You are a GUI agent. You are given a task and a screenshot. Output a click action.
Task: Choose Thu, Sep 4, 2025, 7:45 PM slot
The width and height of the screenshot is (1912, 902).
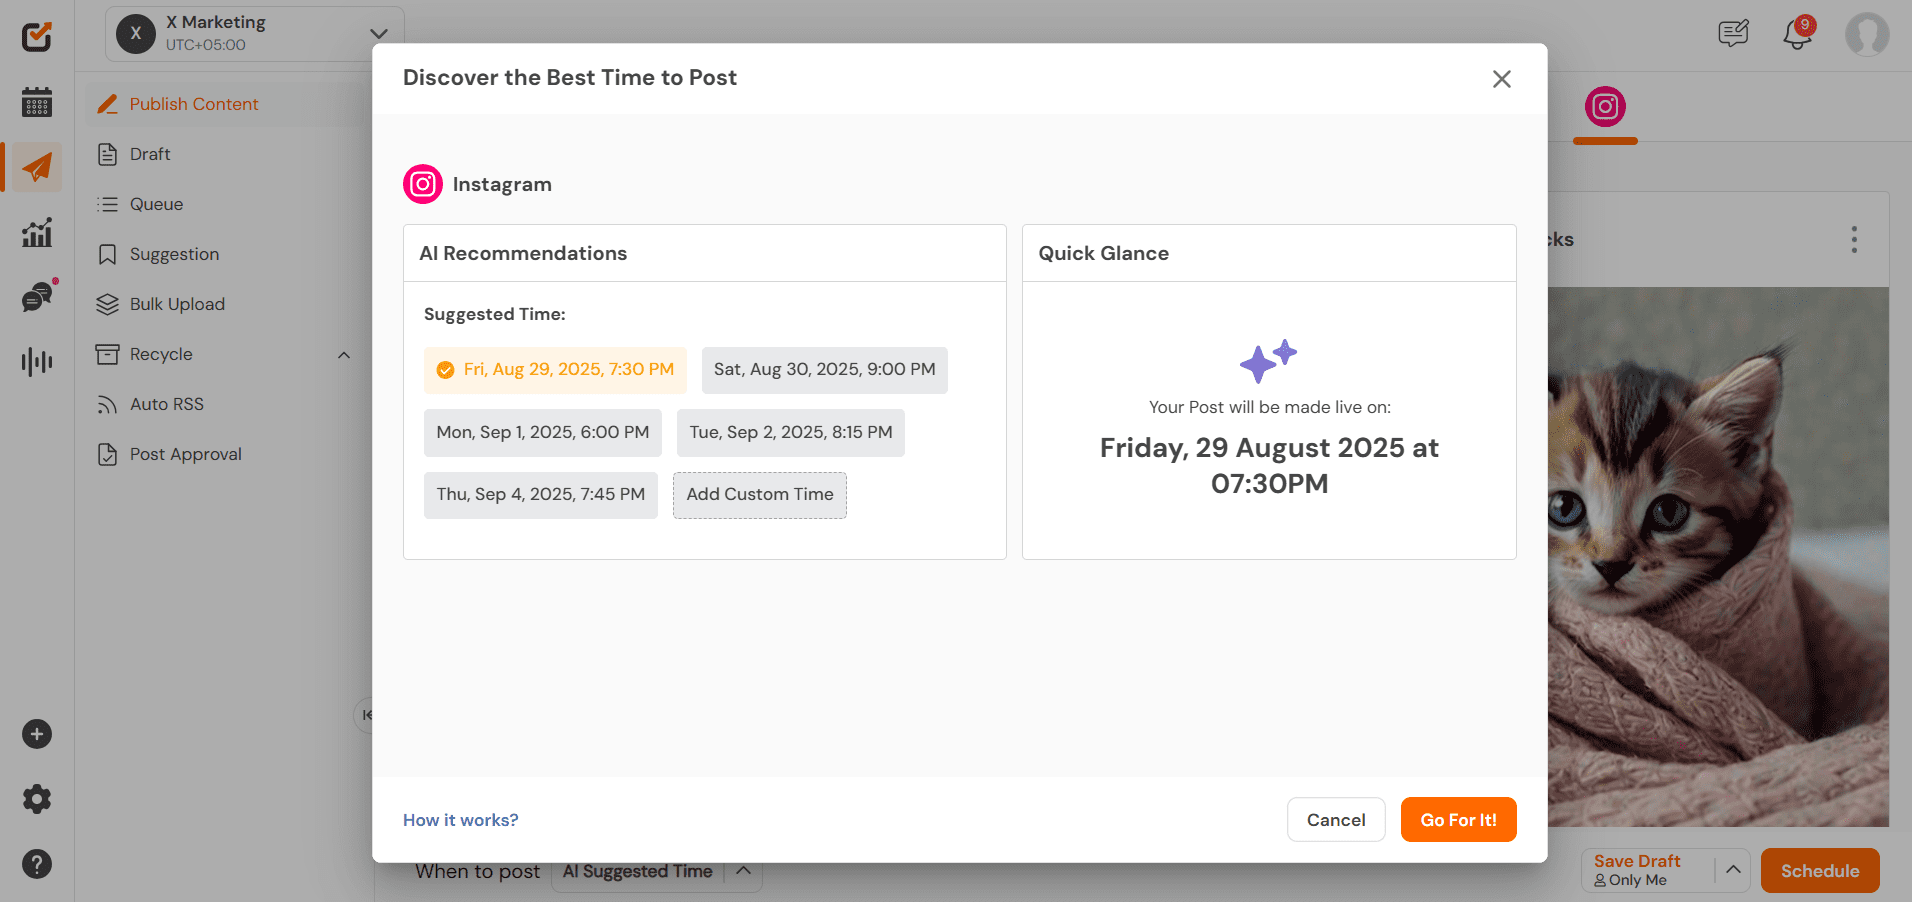pyautogui.click(x=540, y=495)
